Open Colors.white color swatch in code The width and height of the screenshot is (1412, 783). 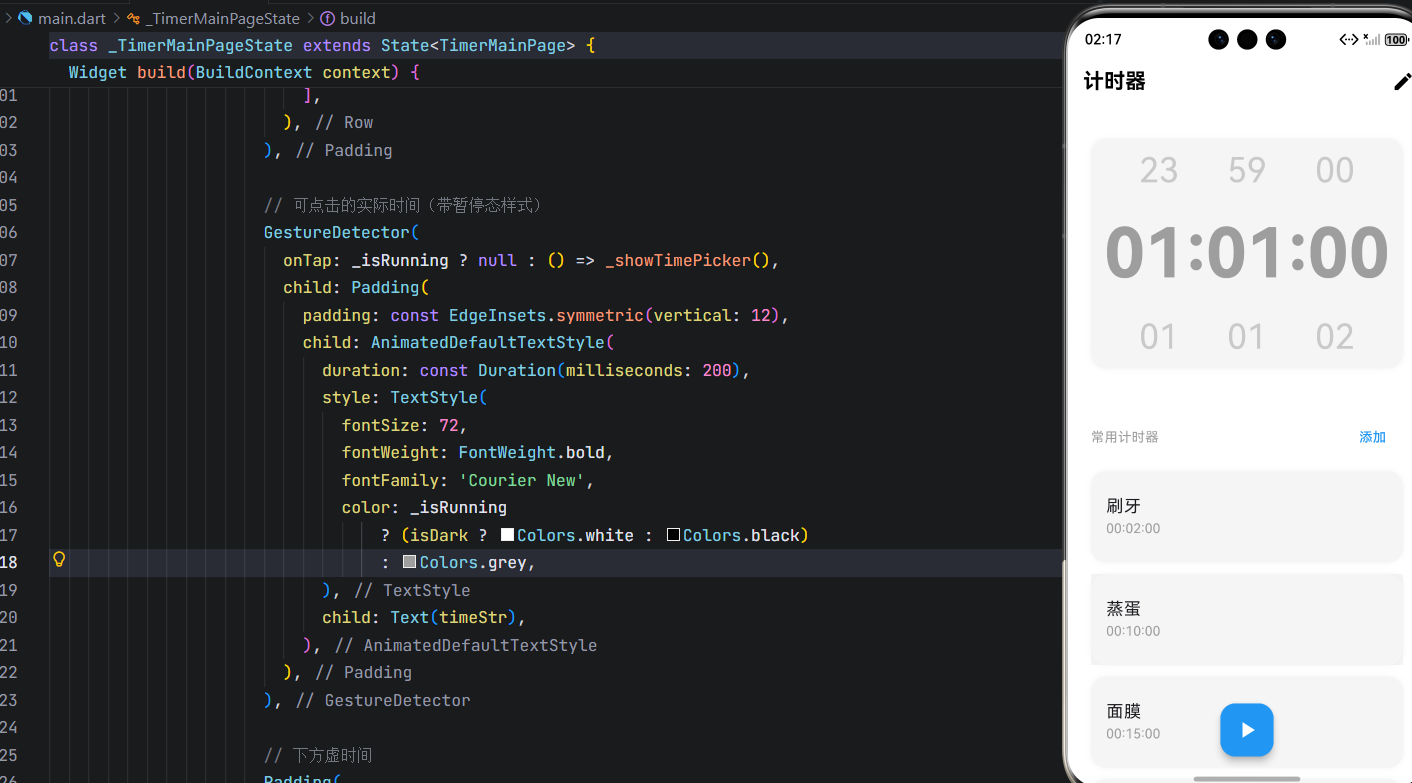[508, 535]
